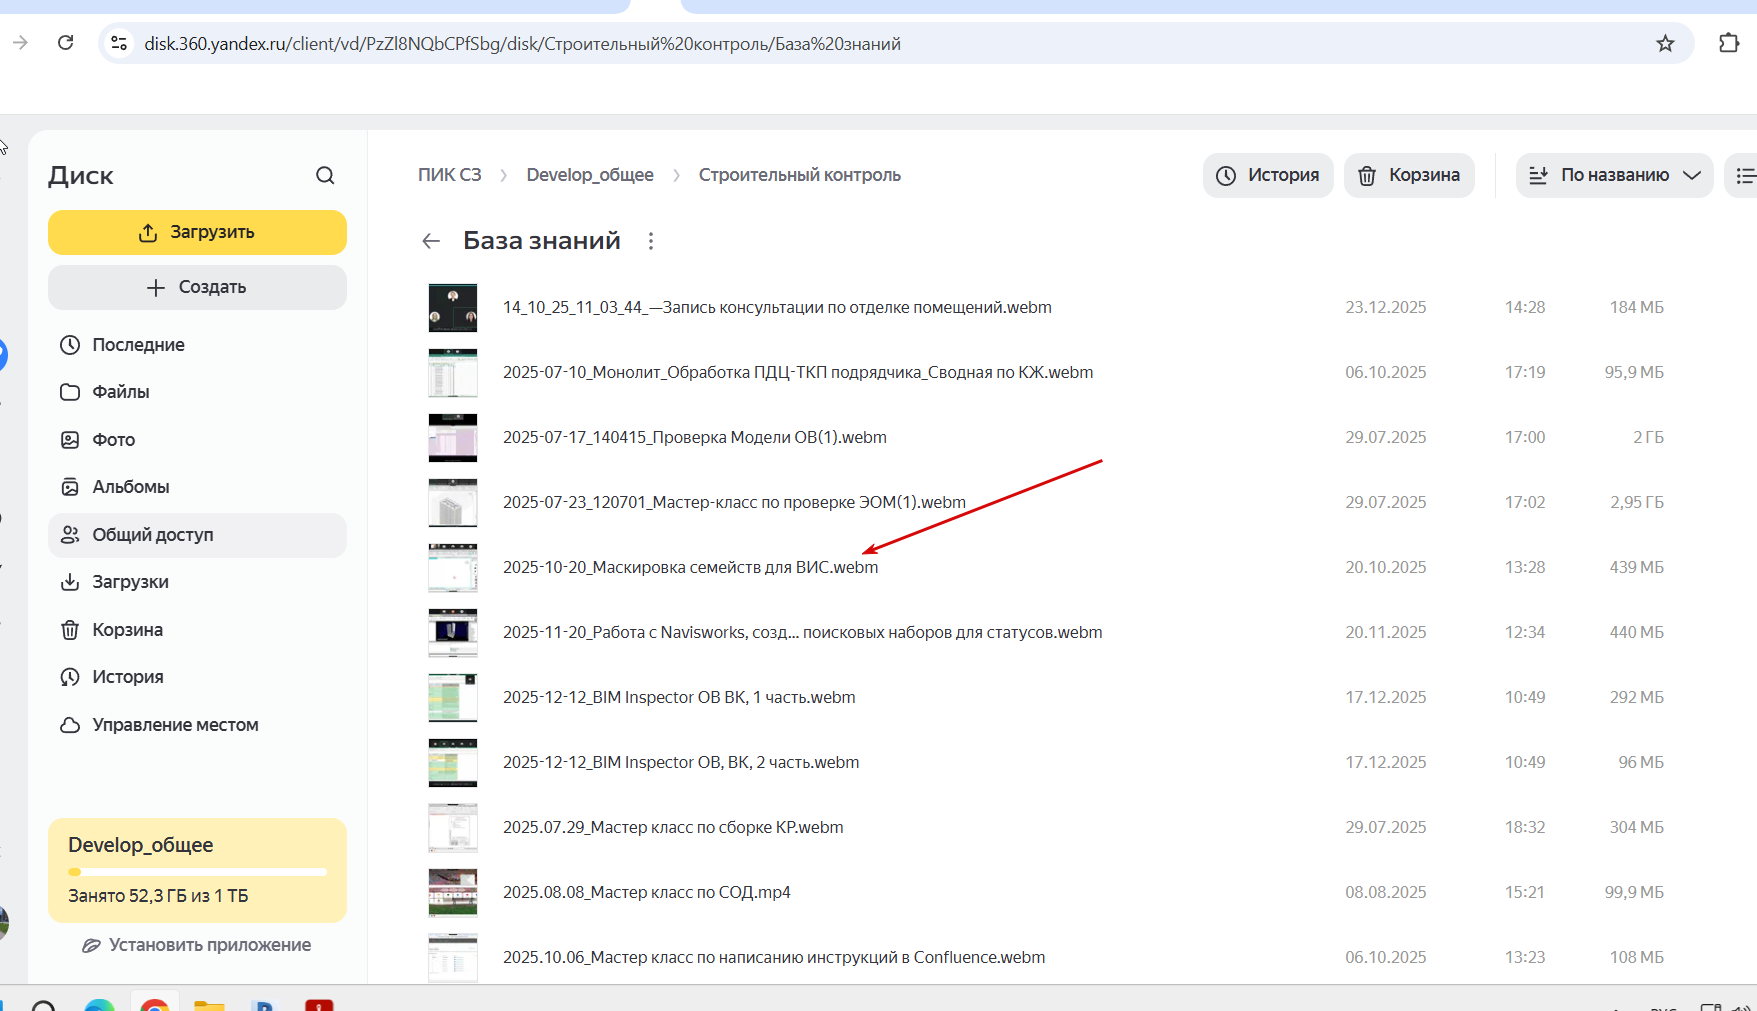Click the История button in the top toolbar
The image size is (1757, 1011).
point(1268,175)
